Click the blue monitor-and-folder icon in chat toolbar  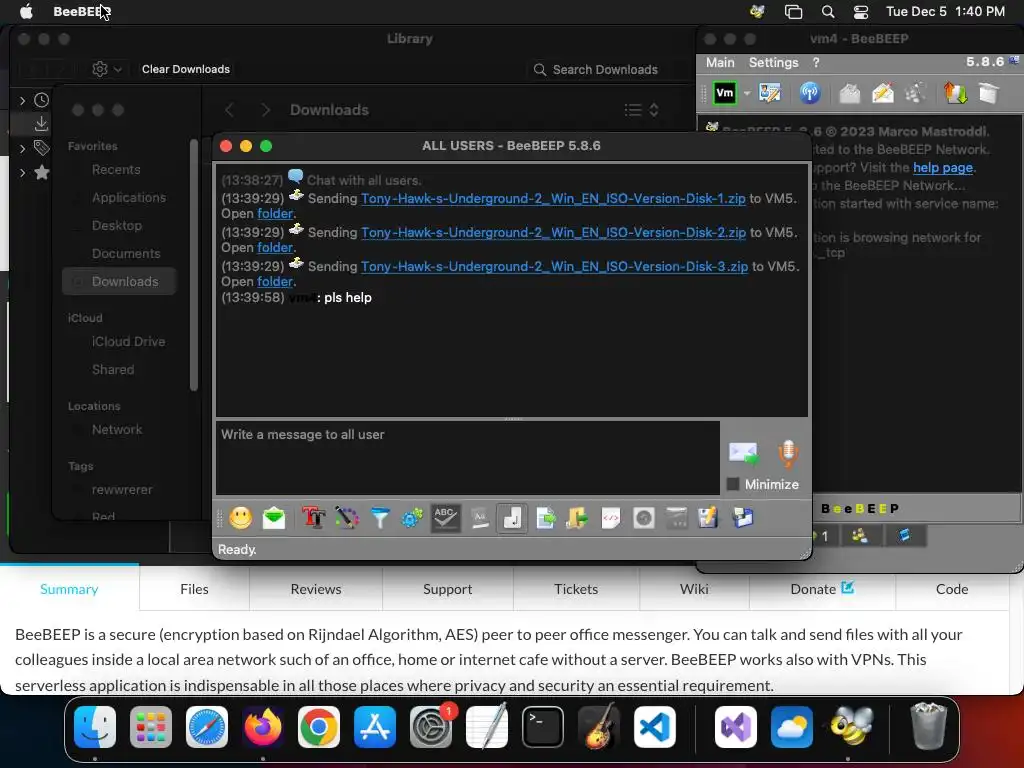(x=743, y=519)
